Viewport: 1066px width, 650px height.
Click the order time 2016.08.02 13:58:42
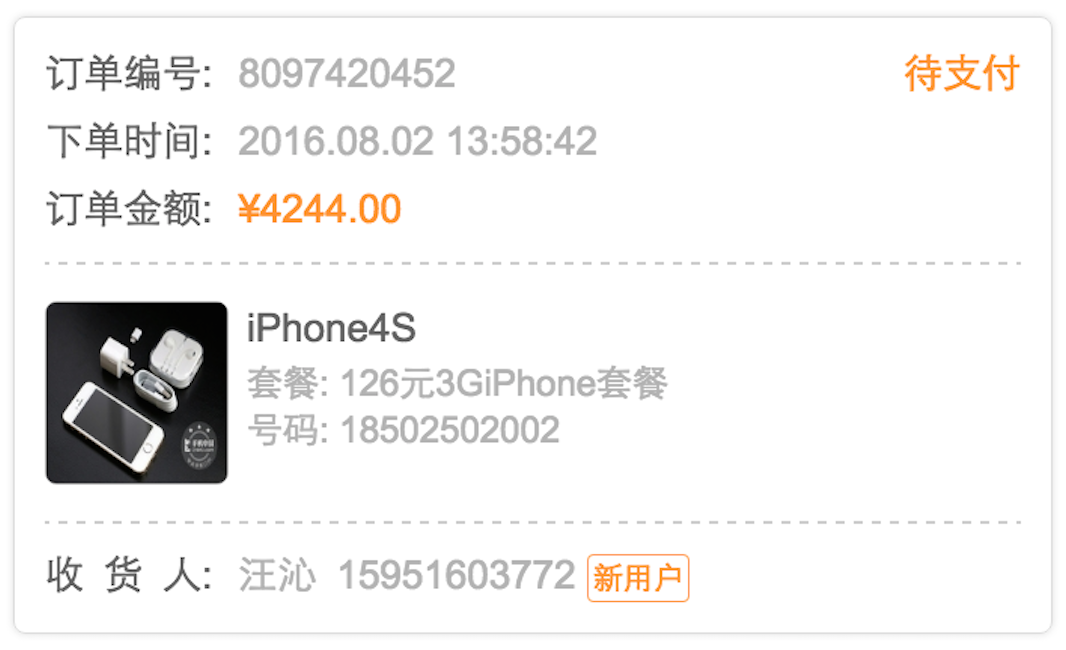(417, 141)
